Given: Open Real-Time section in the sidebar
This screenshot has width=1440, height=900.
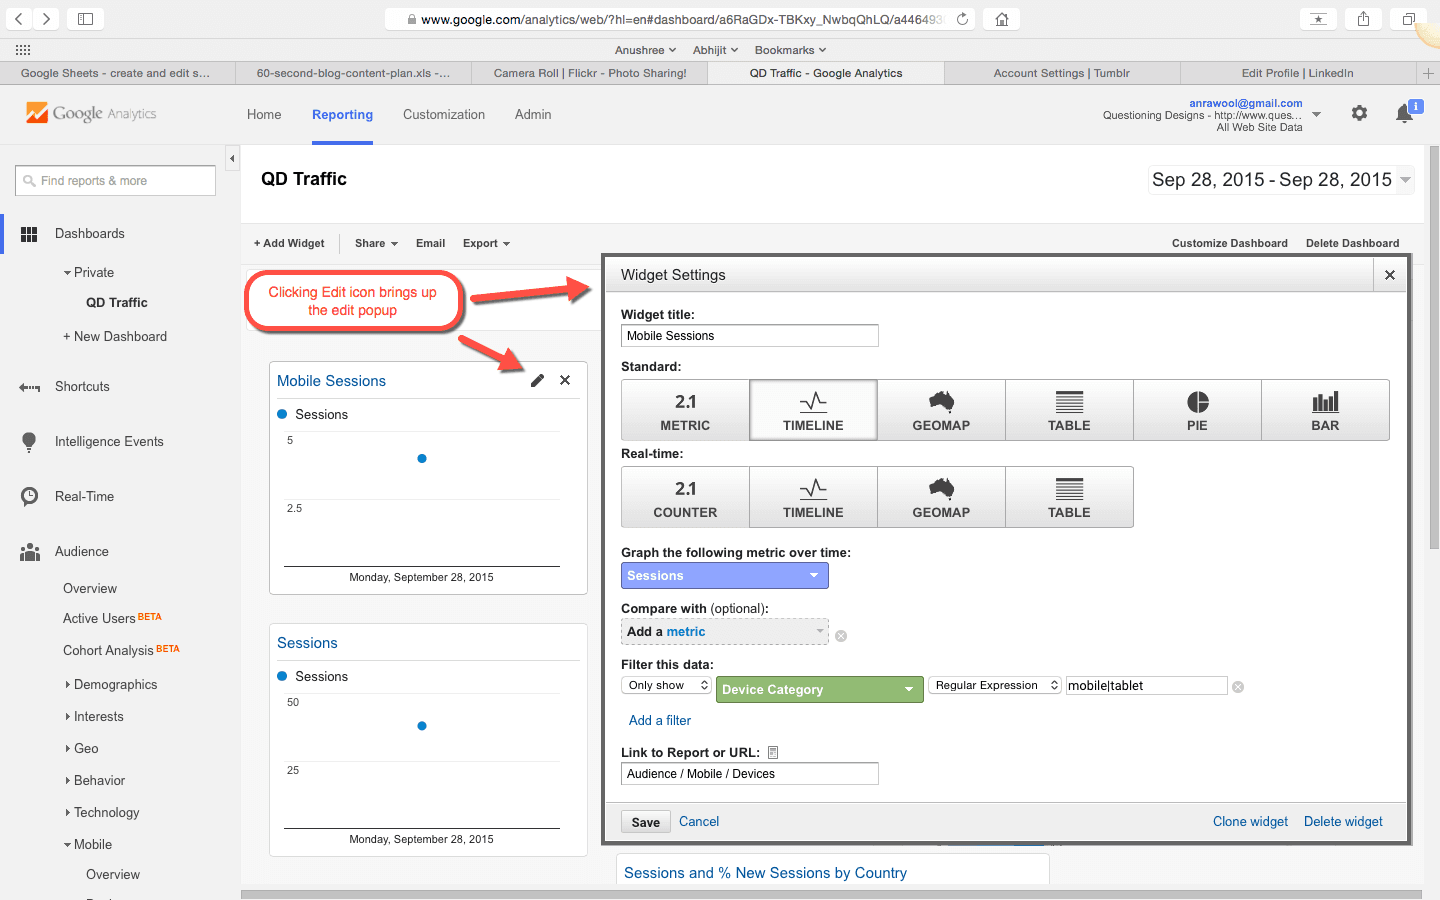Looking at the screenshot, I should pos(84,497).
